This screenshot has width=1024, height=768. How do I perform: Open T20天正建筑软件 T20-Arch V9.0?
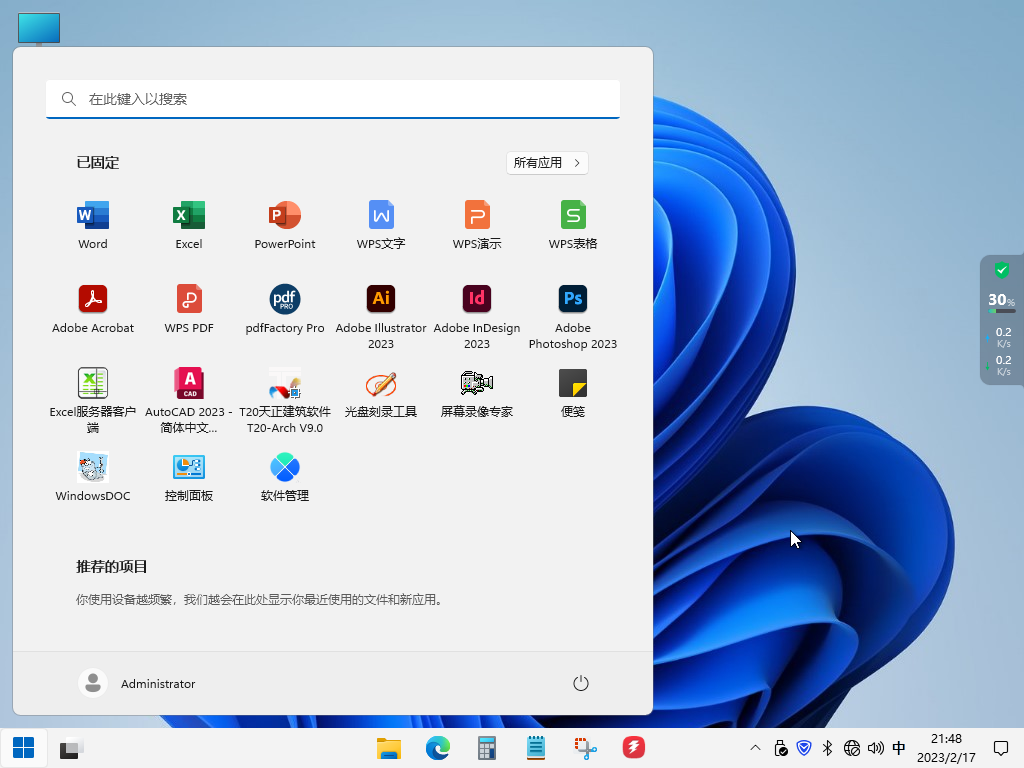[285, 401]
